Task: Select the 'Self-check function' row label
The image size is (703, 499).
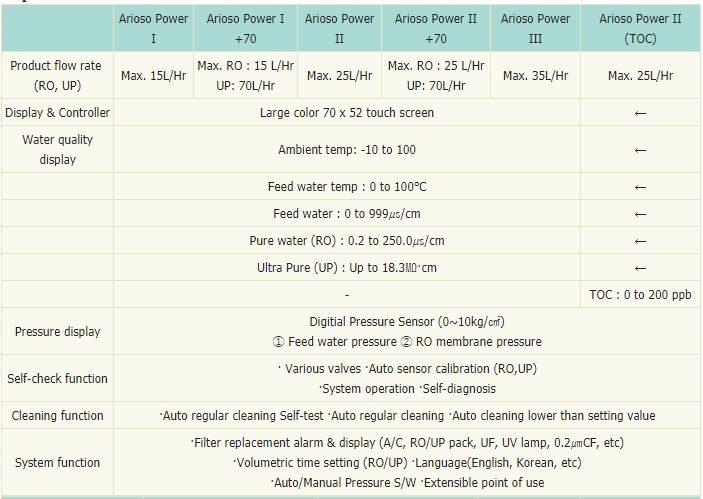Action: (x=57, y=378)
